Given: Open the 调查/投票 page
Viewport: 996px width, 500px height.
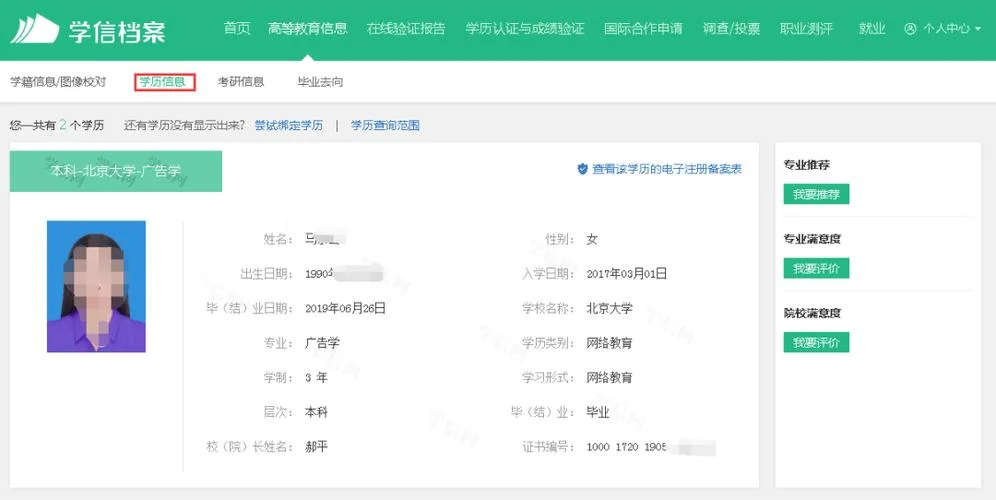Looking at the screenshot, I should (x=731, y=29).
